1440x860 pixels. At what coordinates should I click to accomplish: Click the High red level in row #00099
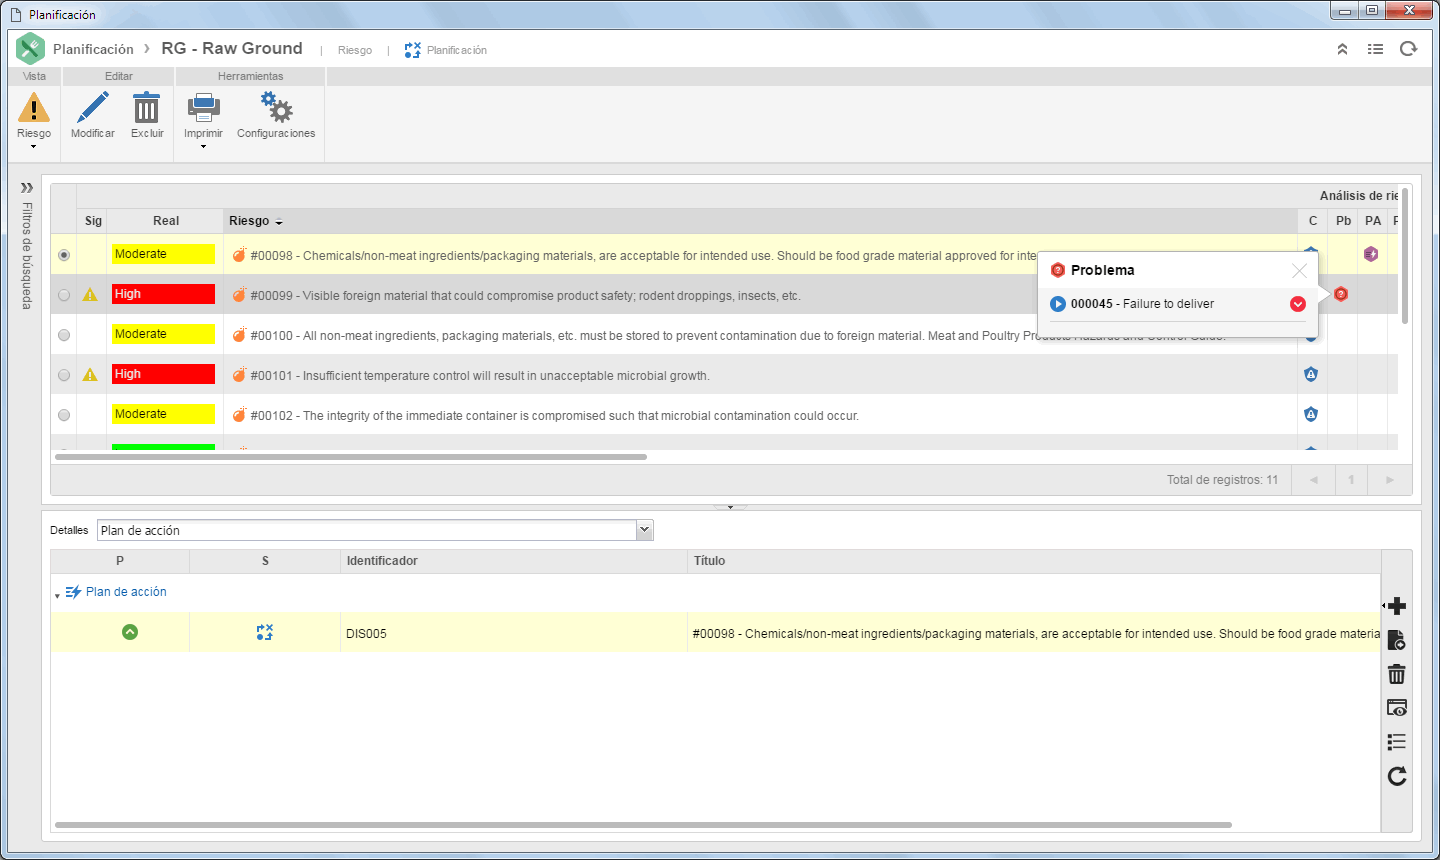click(x=163, y=294)
